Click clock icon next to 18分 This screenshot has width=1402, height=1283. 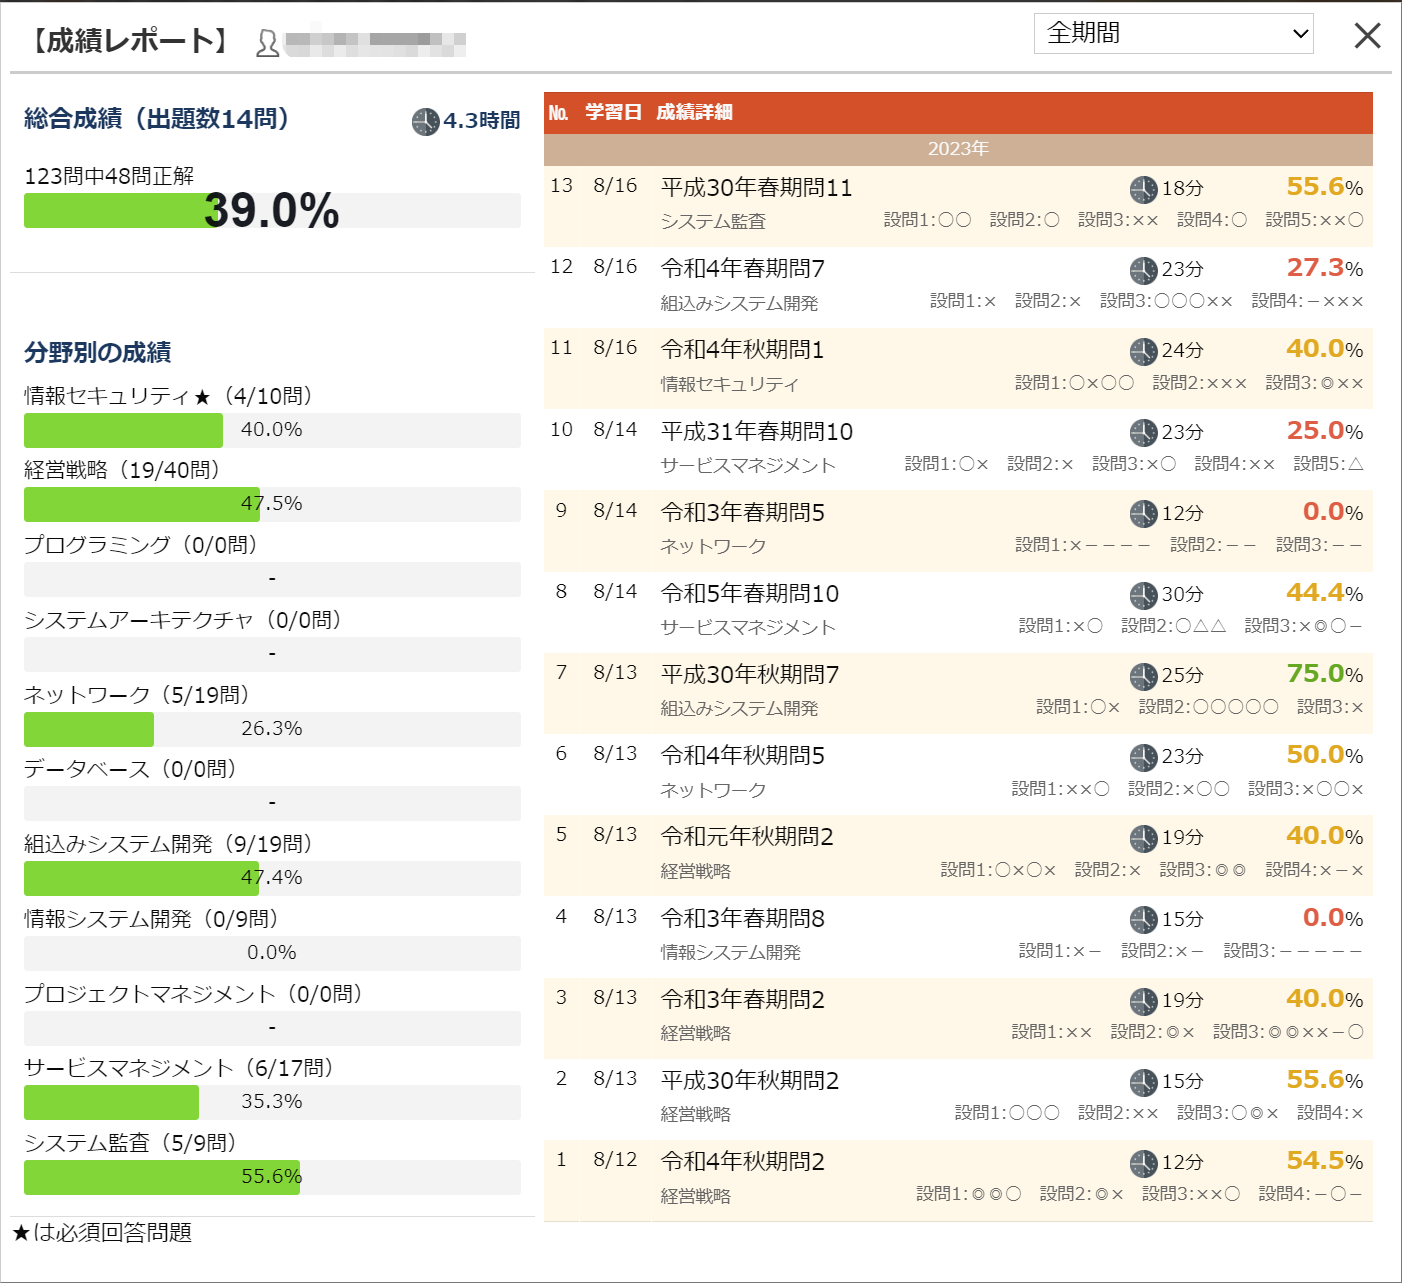coord(1143,189)
